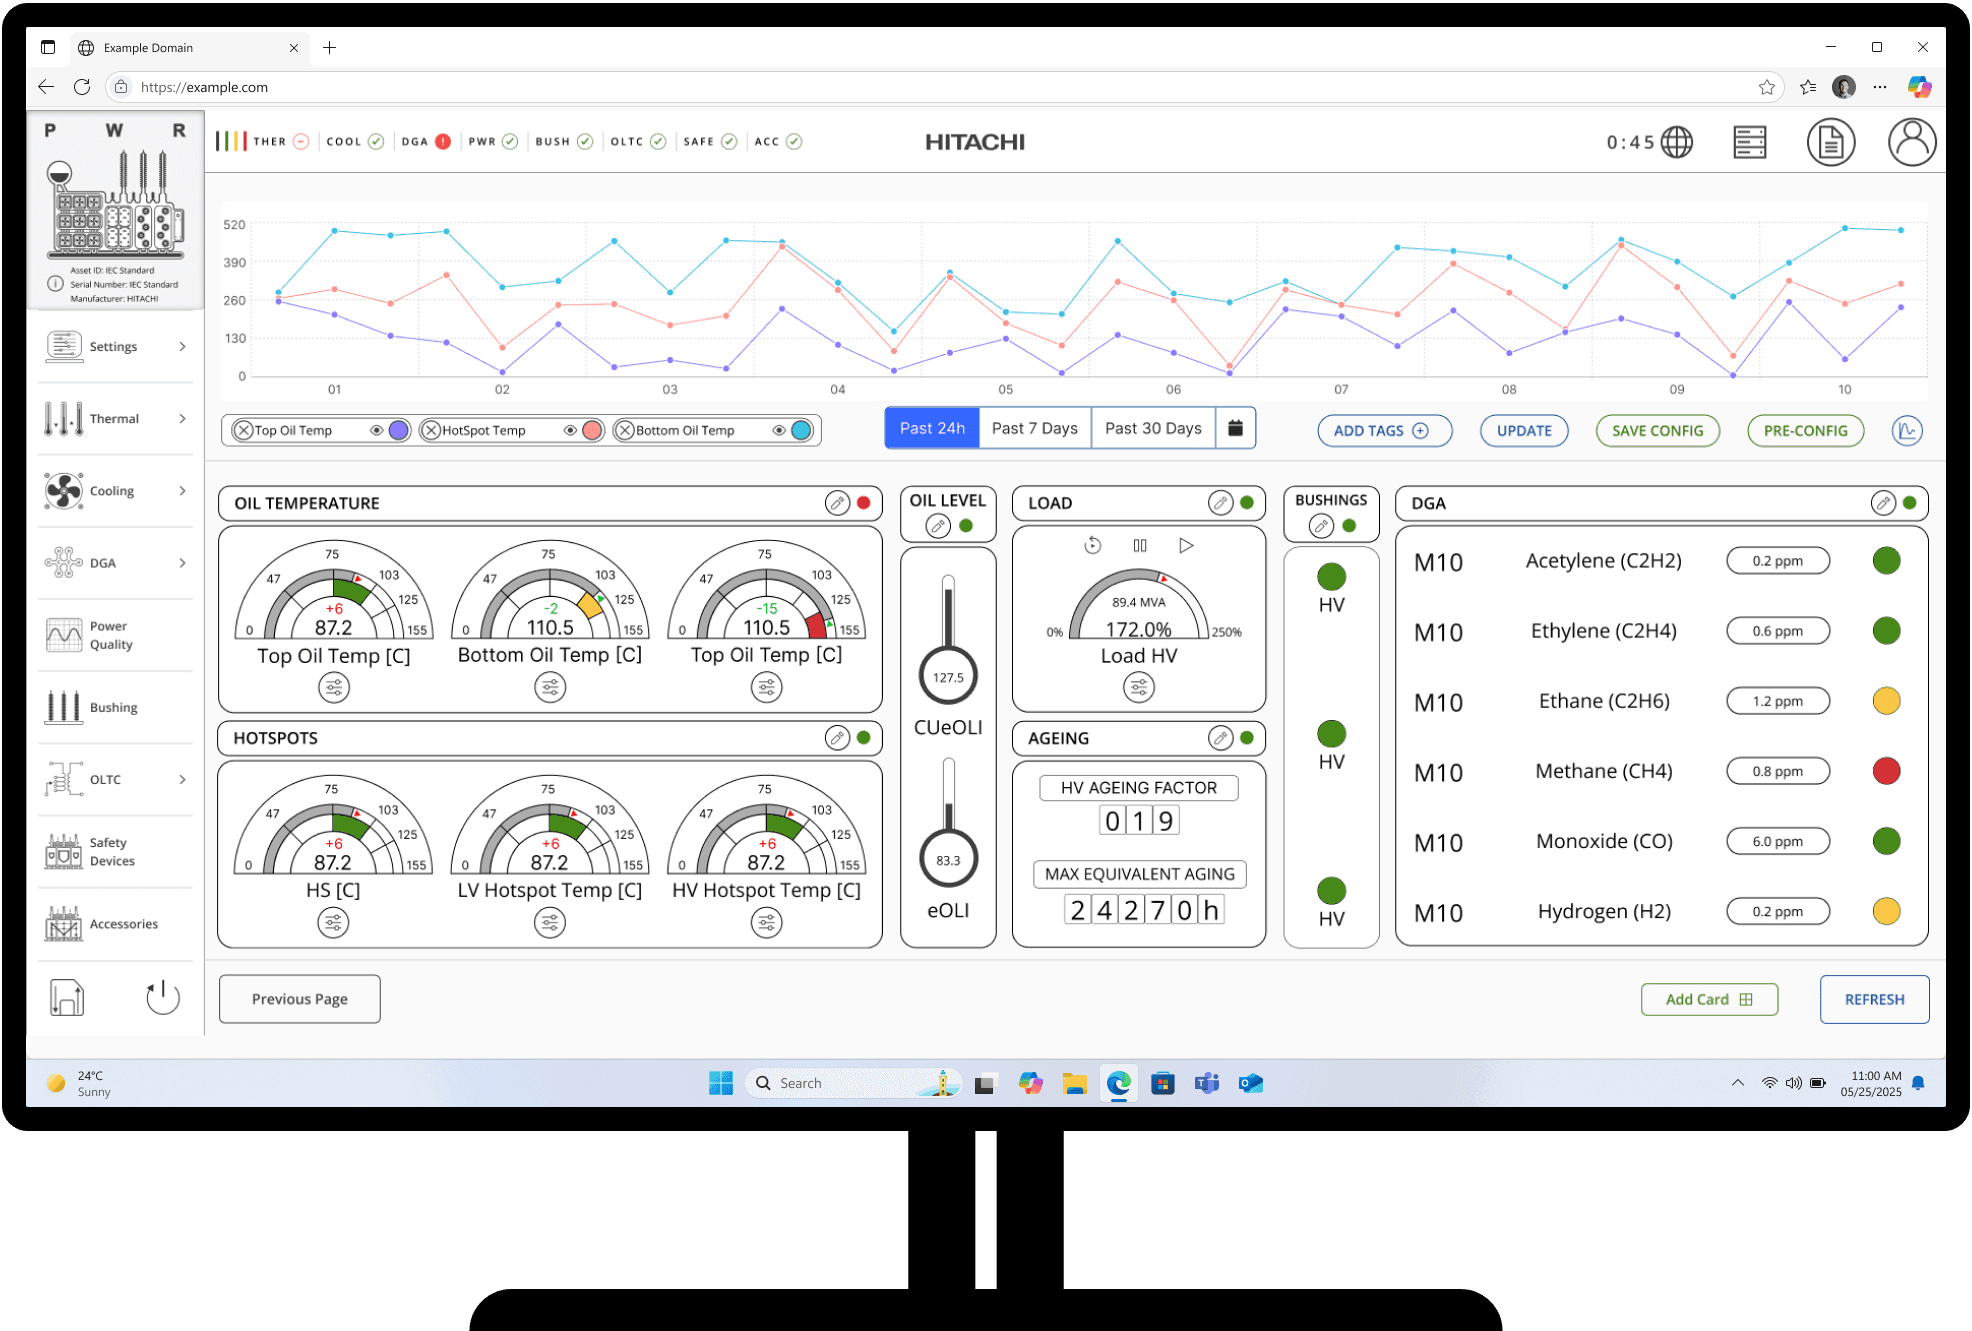
Task: Click the document report icon in header
Action: [x=1830, y=142]
